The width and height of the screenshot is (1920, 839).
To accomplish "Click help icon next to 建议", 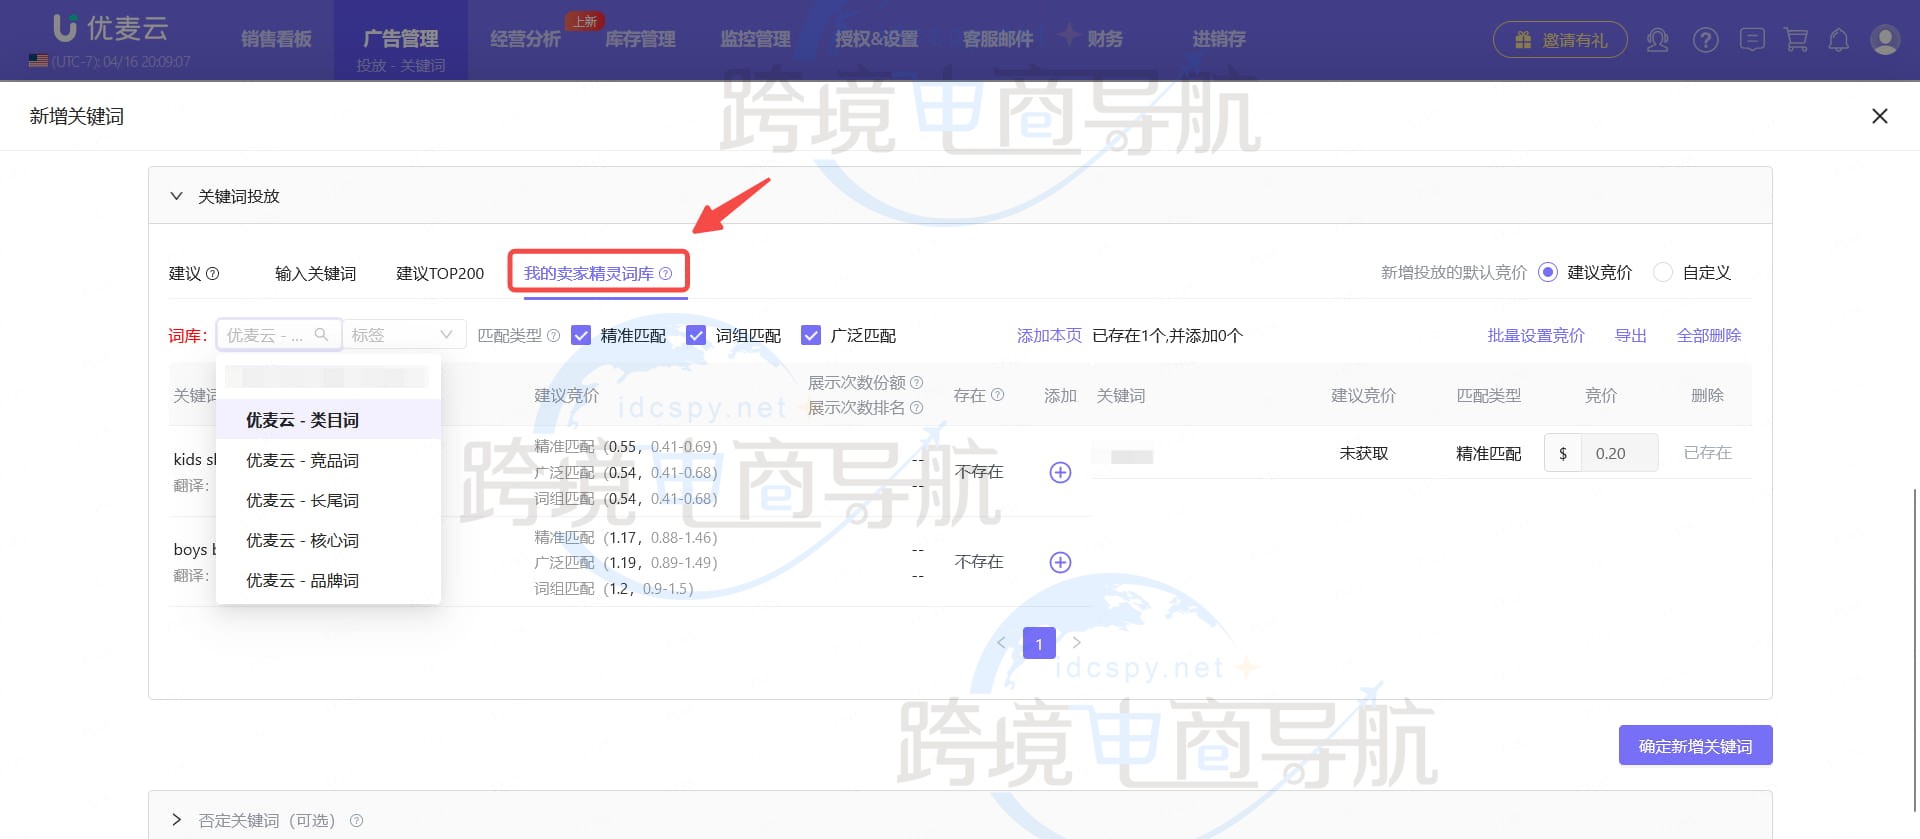I will (212, 273).
